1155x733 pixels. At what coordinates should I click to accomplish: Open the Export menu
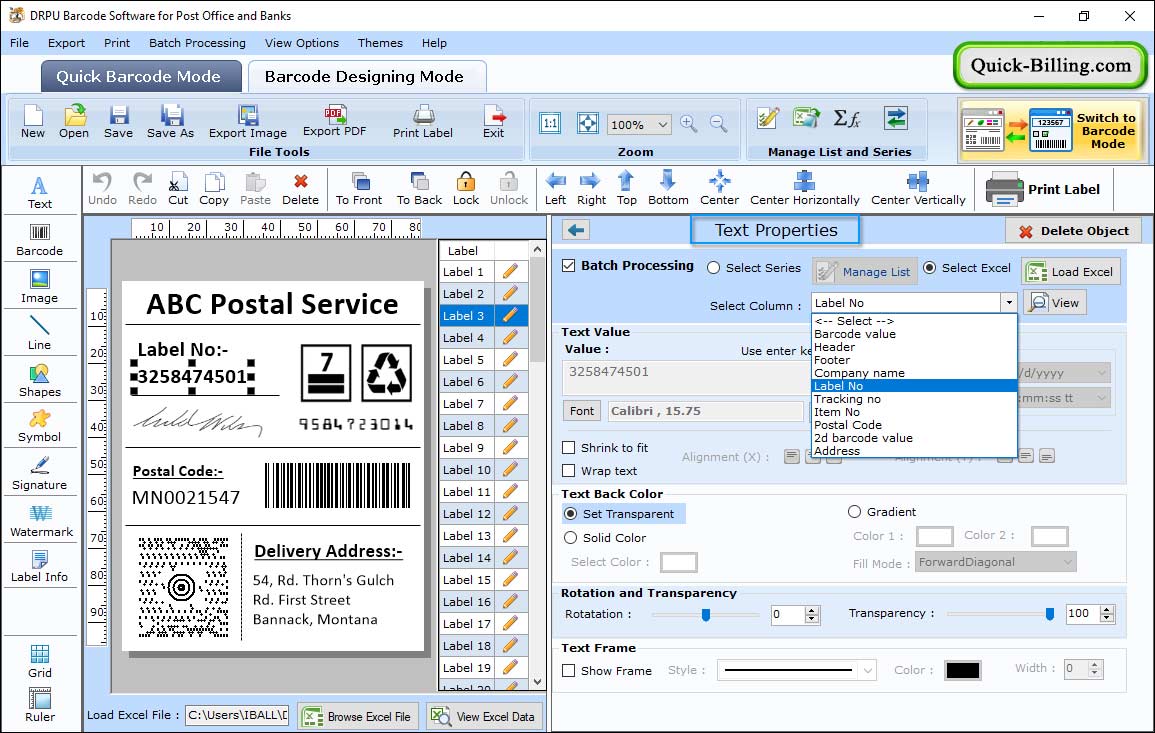(66, 43)
